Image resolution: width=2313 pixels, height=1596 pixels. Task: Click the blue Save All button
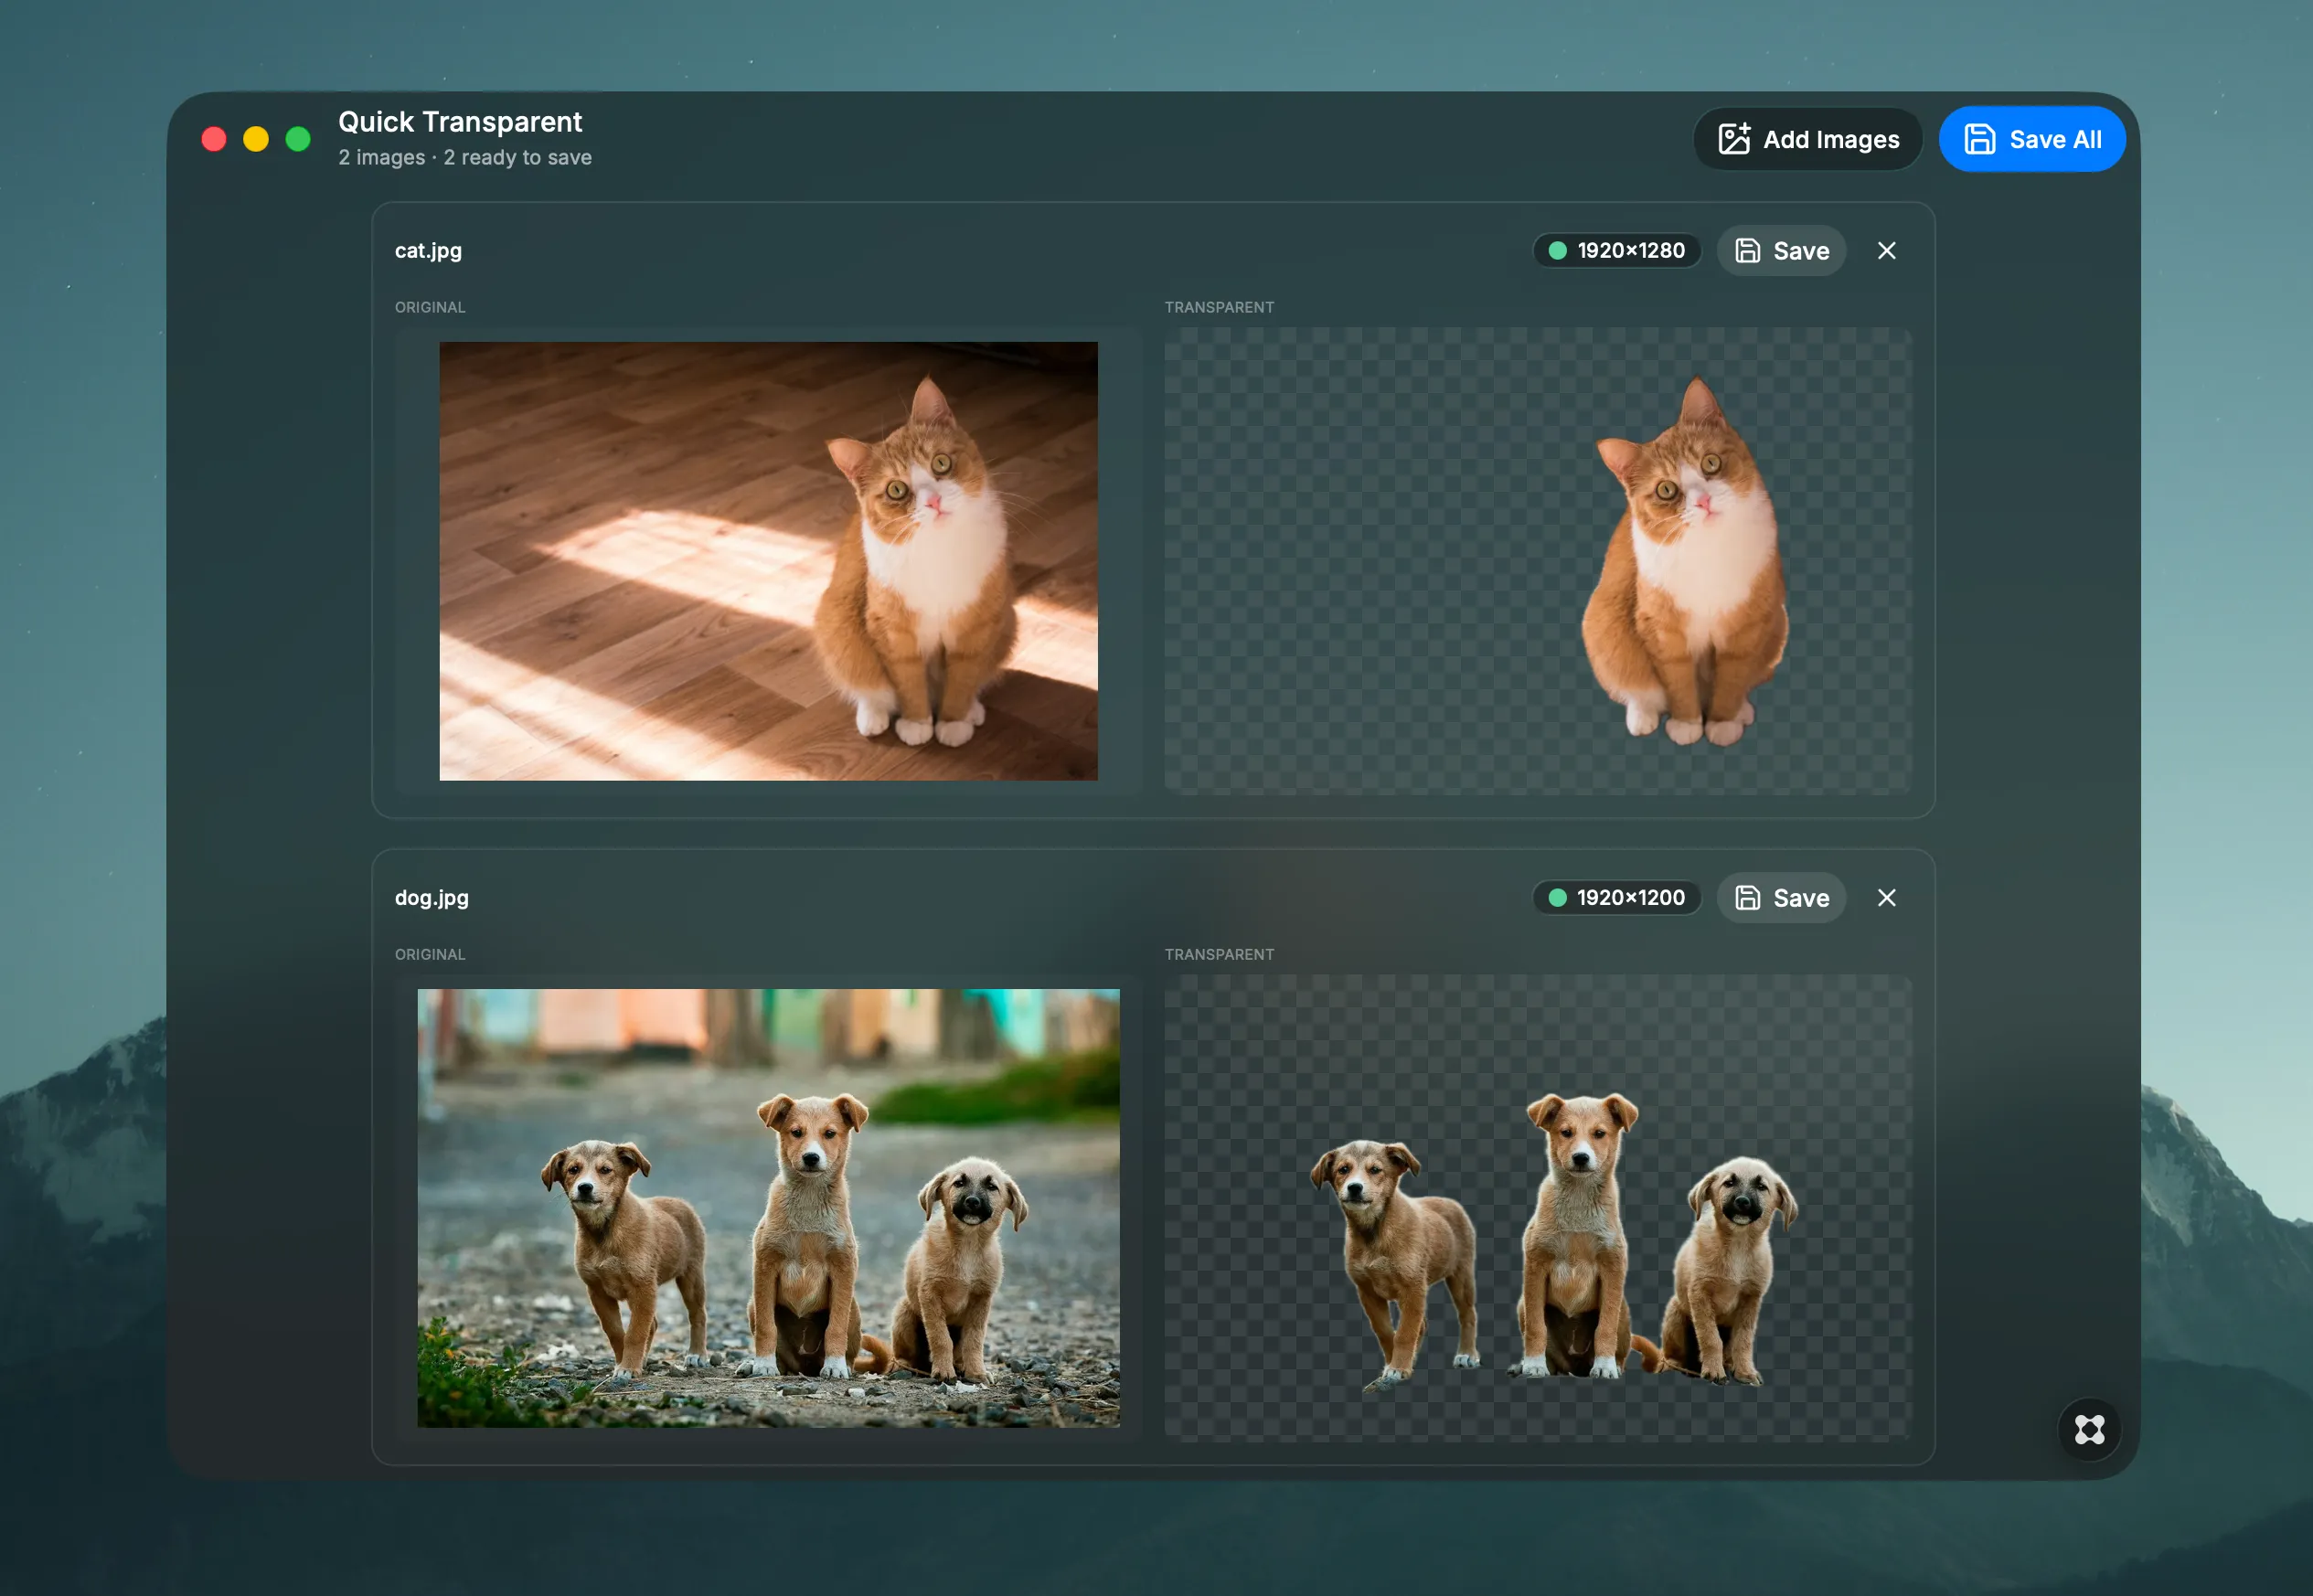[2031, 139]
